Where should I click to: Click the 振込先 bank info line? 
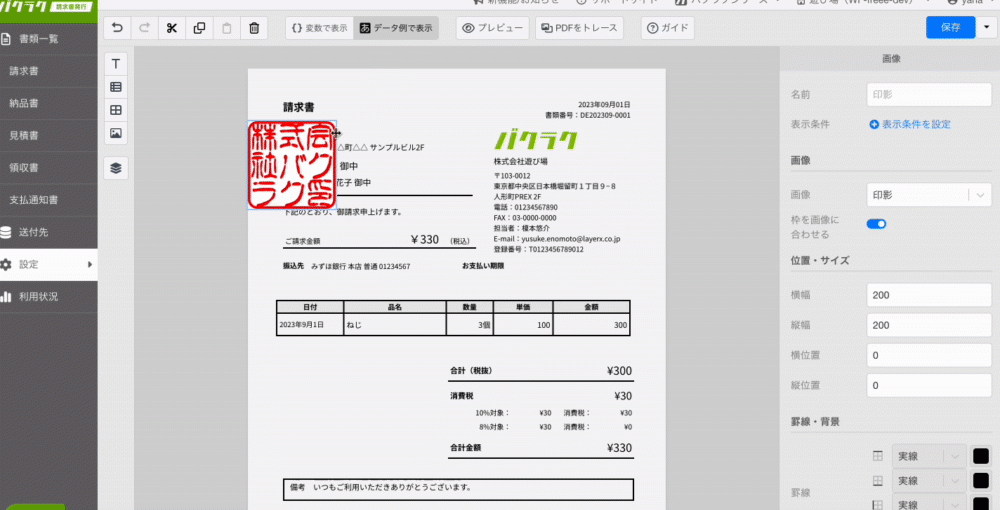point(346,266)
